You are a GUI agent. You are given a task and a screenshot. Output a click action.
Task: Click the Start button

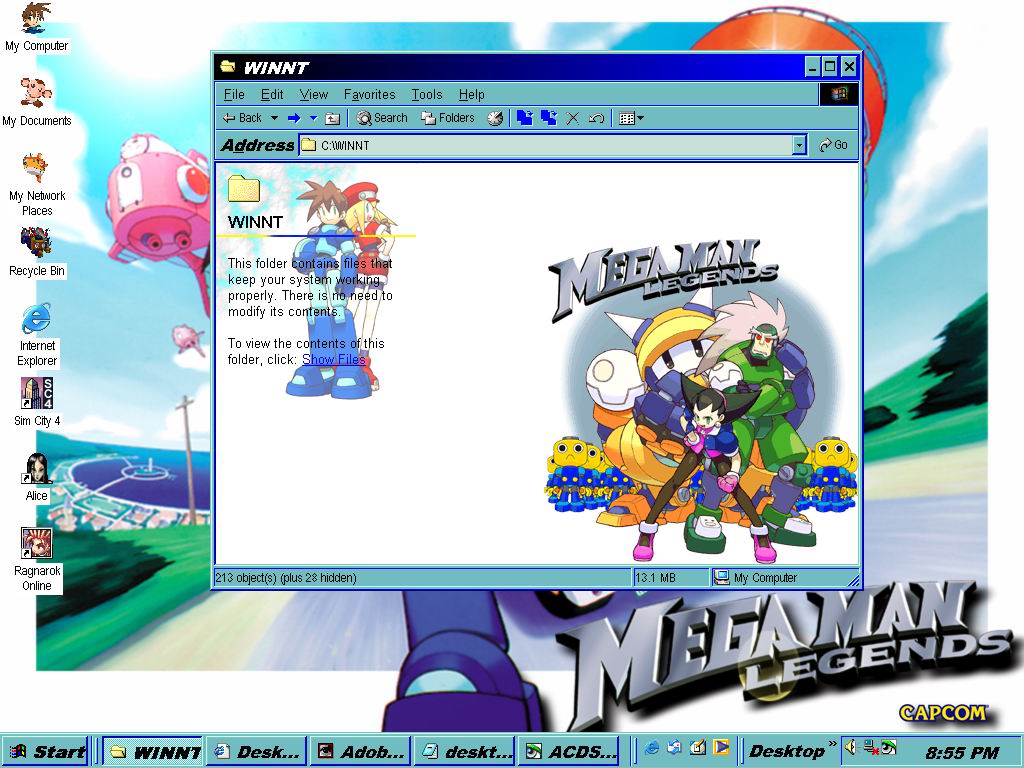[45, 752]
